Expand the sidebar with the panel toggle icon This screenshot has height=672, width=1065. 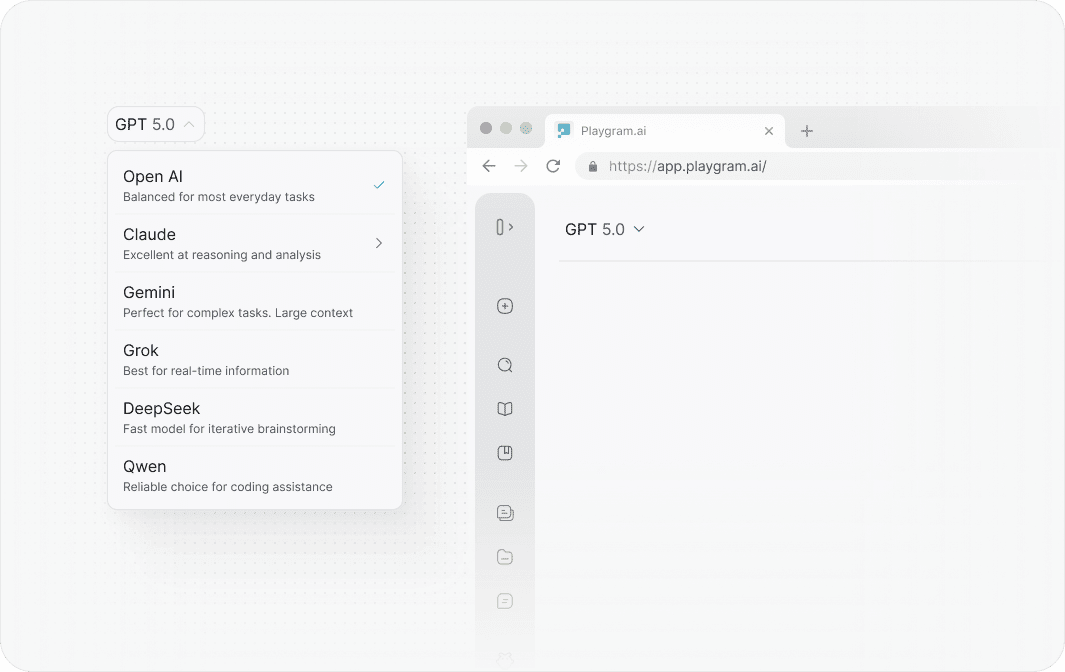click(505, 227)
